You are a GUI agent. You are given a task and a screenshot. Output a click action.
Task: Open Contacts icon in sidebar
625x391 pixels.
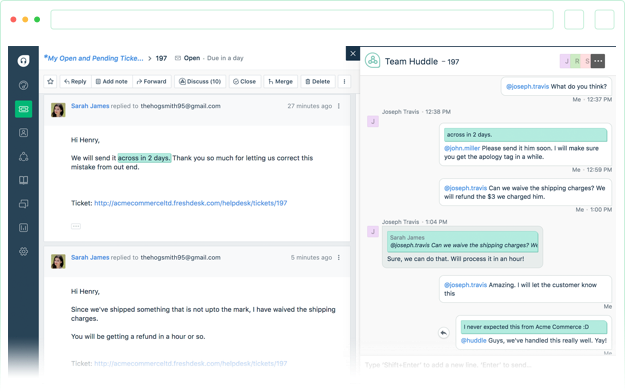tap(24, 133)
